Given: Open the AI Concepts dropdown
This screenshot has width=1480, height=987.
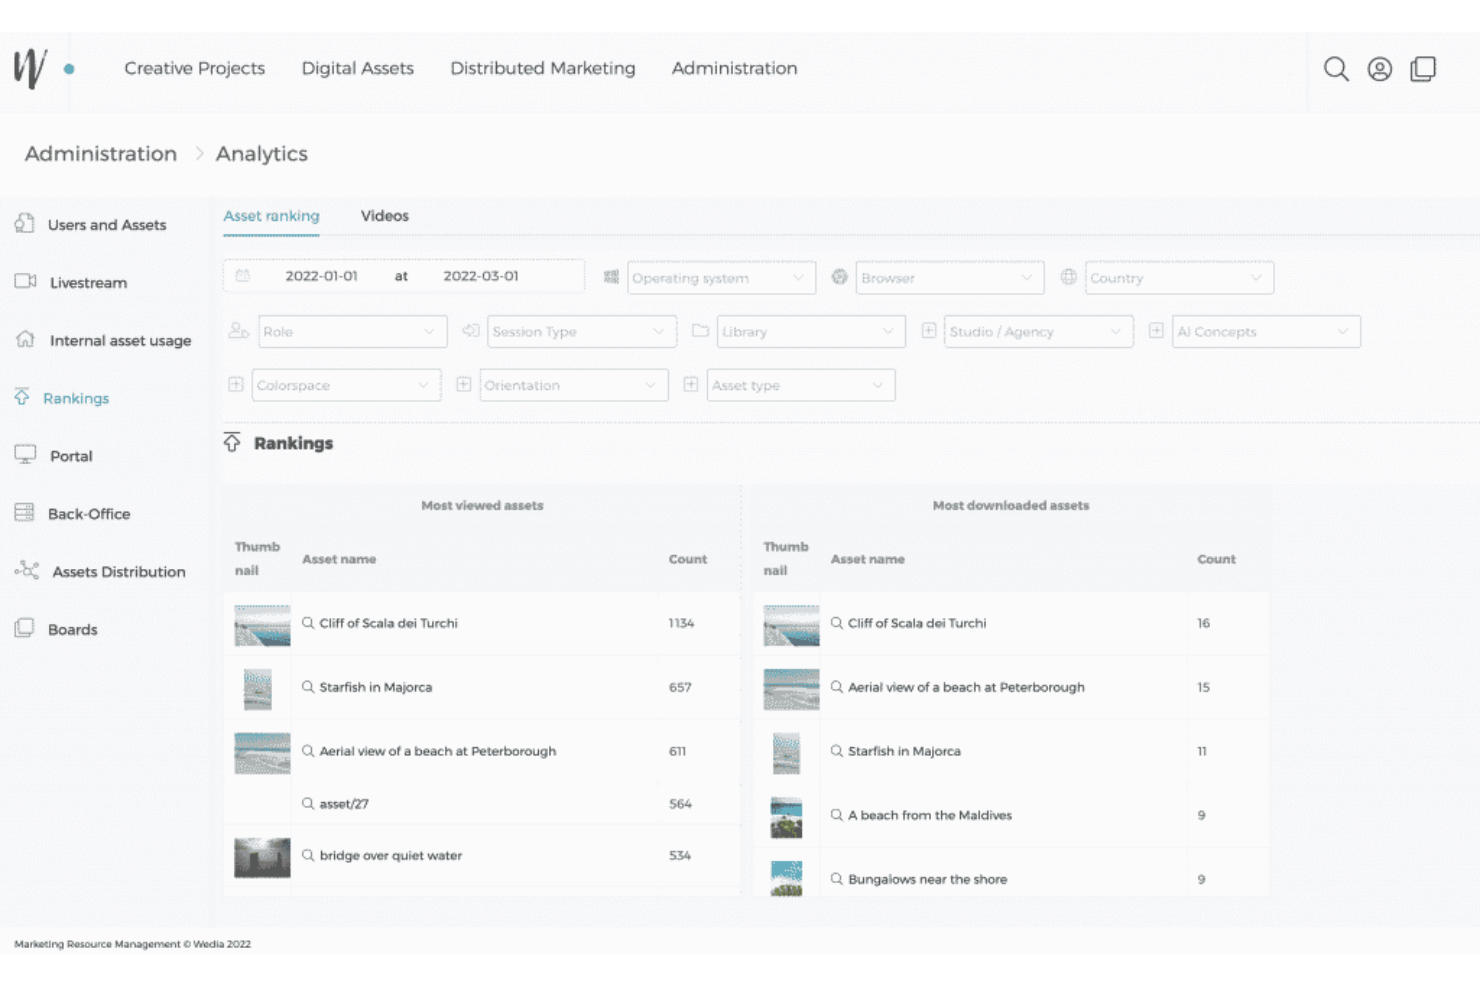Looking at the screenshot, I should (x=1266, y=332).
